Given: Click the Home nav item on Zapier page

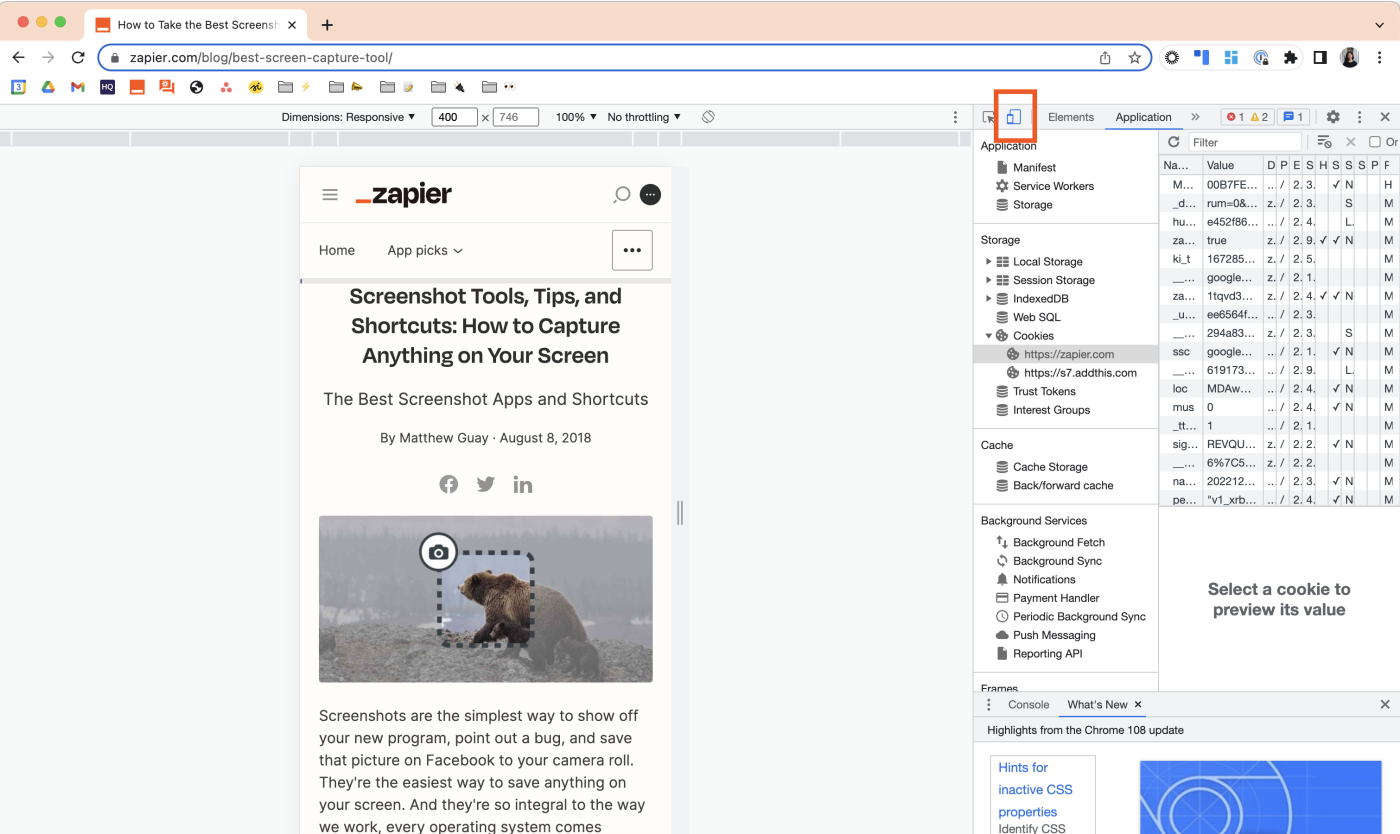Looking at the screenshot, I should coord(337,250).
